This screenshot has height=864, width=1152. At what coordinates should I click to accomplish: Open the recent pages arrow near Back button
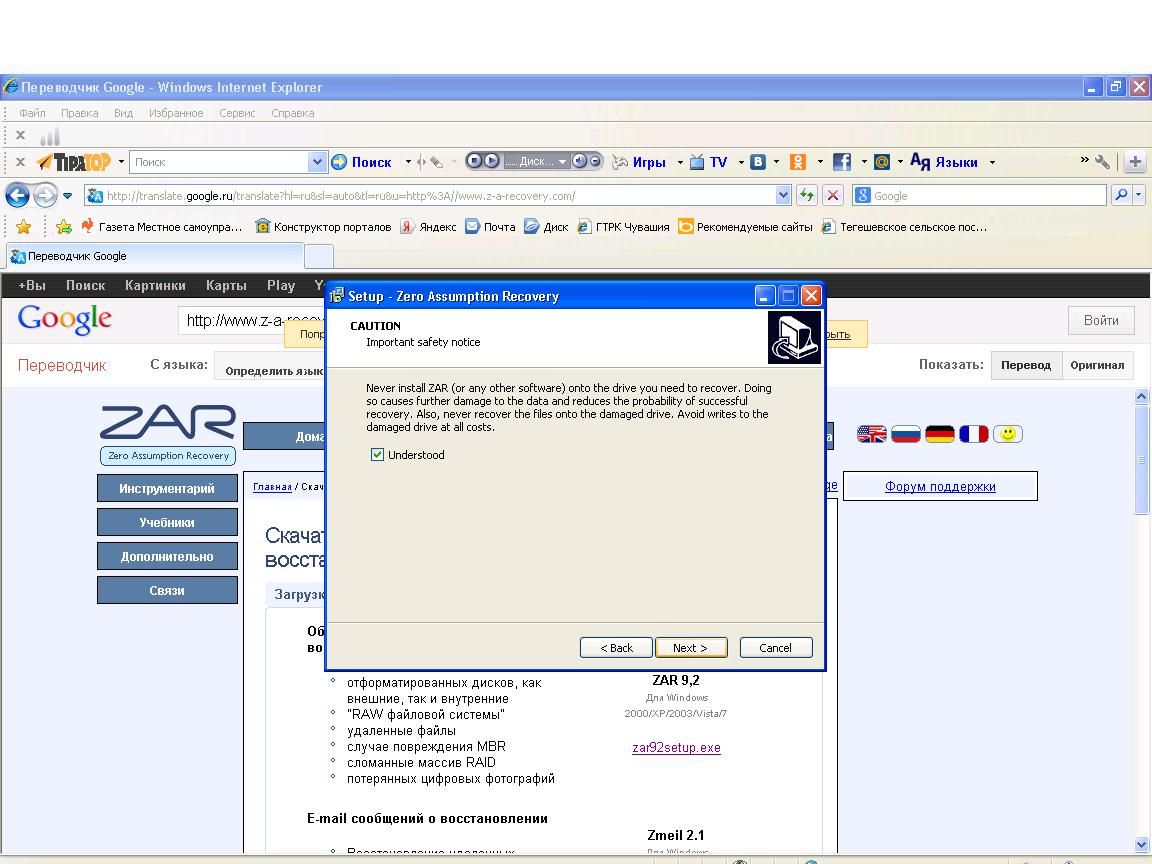point(67,195)
